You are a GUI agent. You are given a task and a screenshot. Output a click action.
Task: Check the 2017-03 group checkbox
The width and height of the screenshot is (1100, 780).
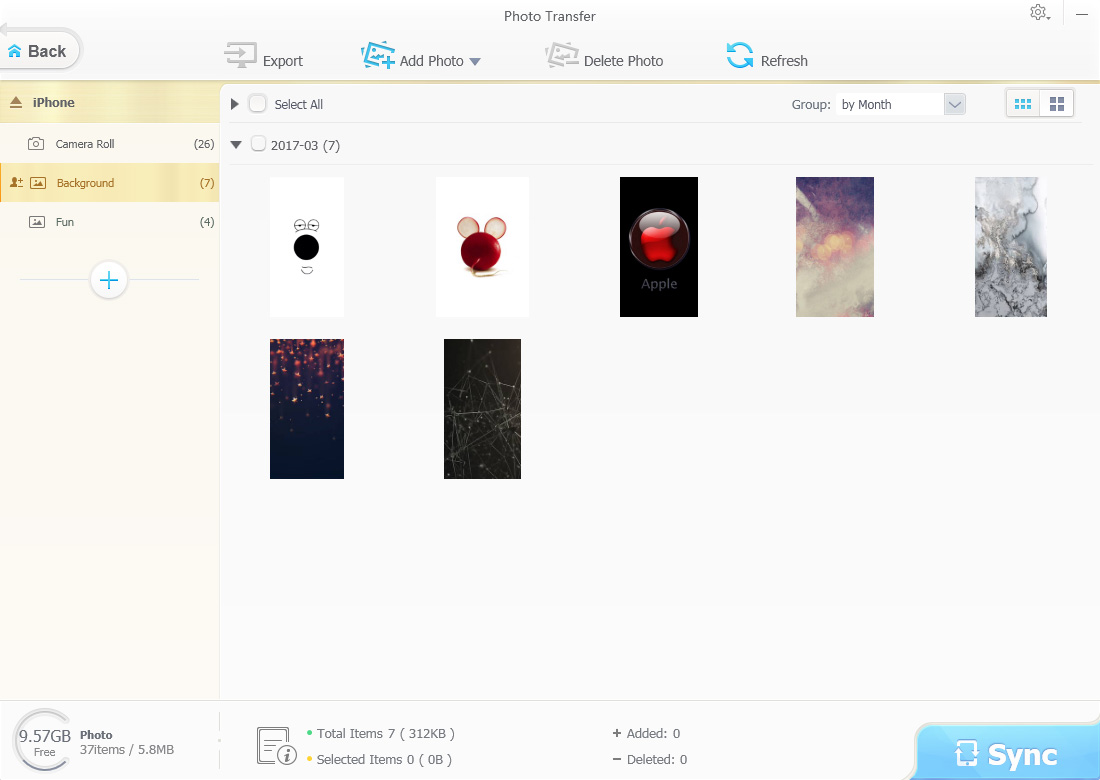258,144
